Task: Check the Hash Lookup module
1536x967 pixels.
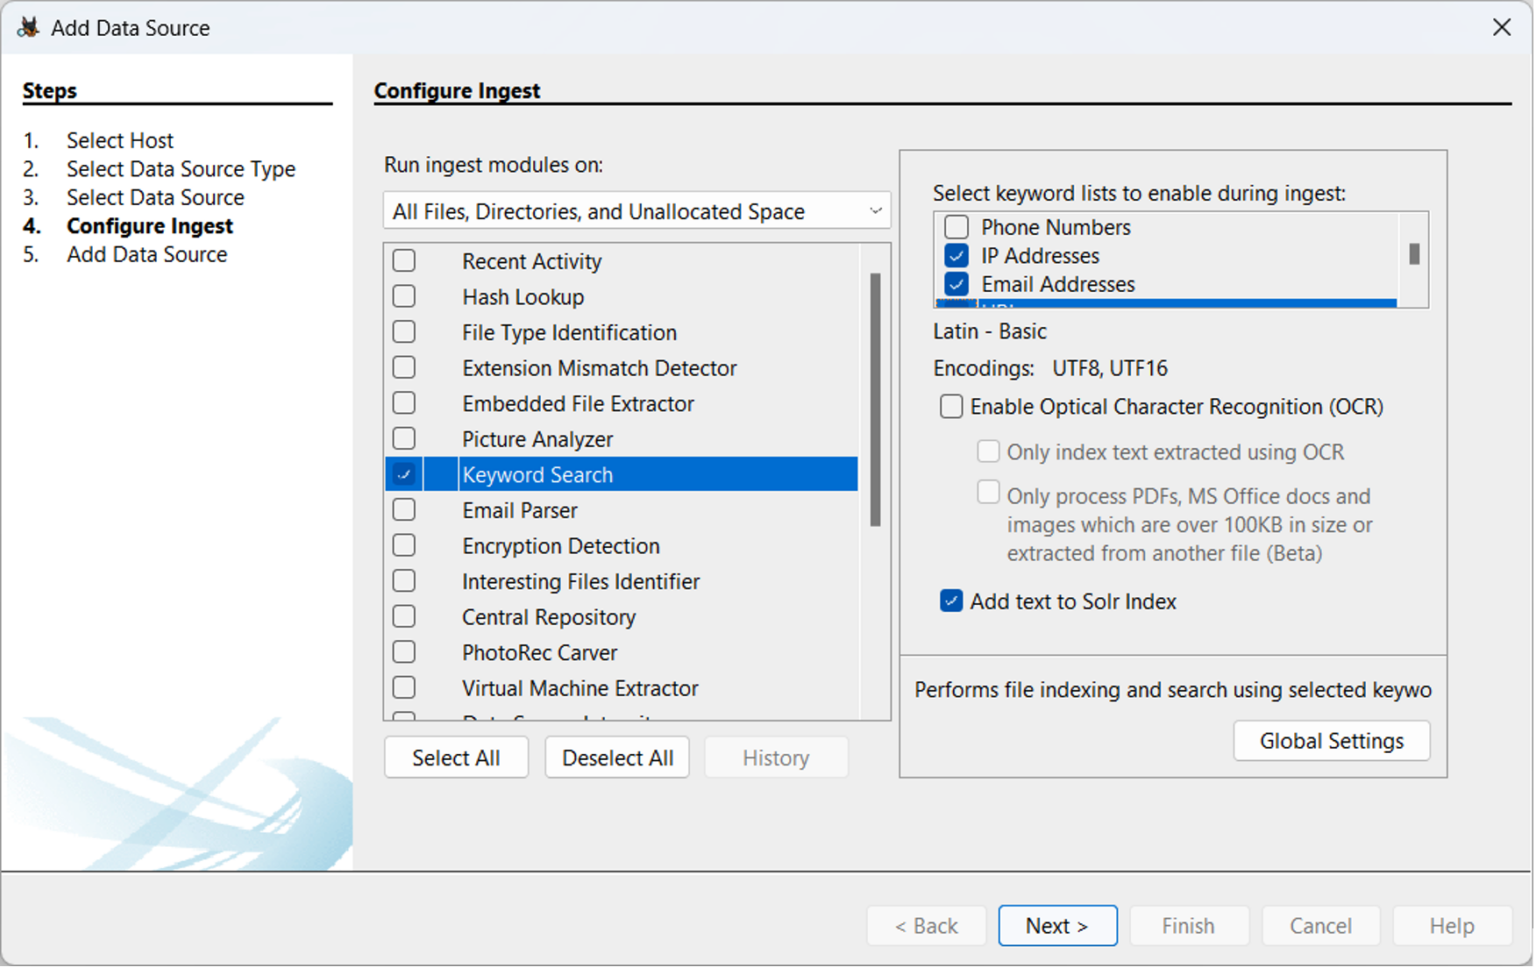Action: point(404,296)
